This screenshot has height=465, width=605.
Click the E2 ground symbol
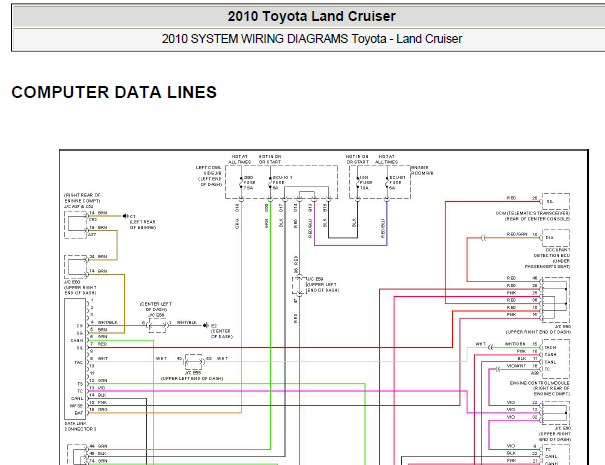tap(206, 326)
